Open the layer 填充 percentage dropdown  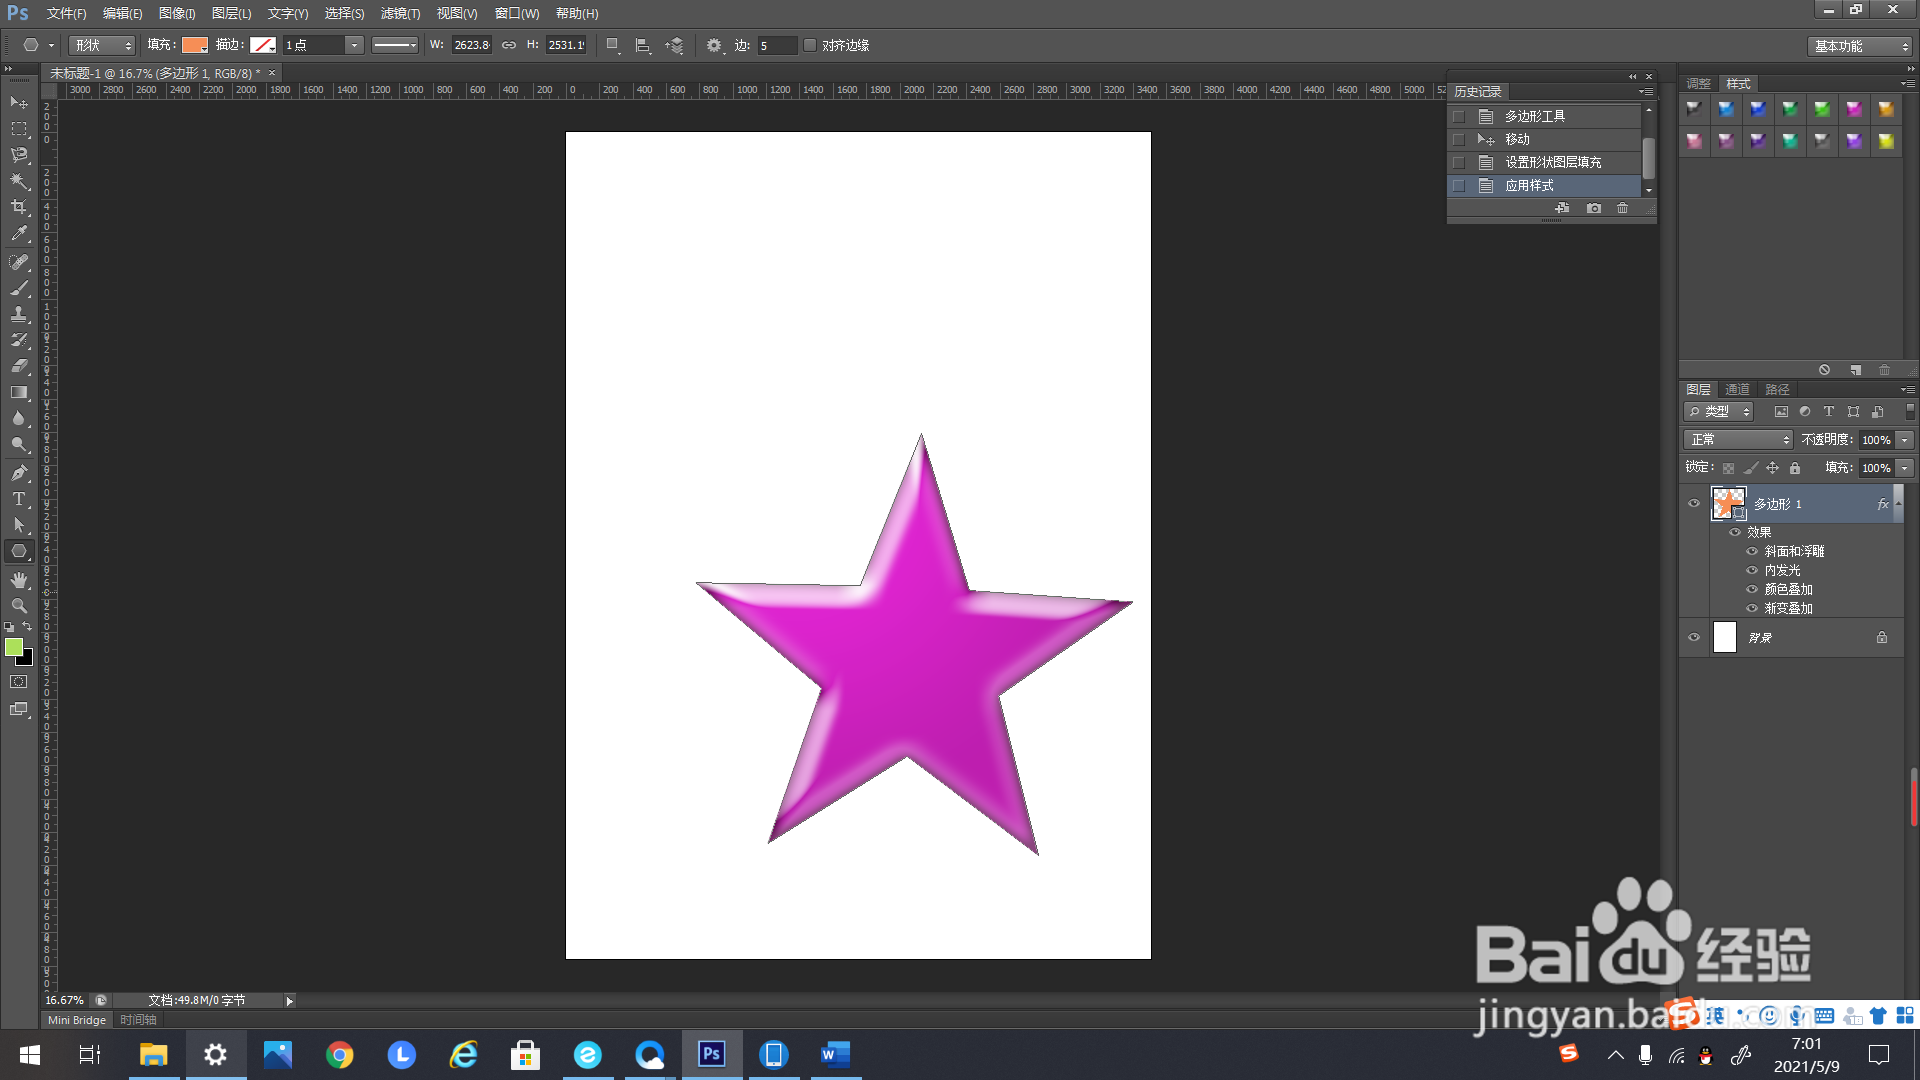[x=1905, y=468]
